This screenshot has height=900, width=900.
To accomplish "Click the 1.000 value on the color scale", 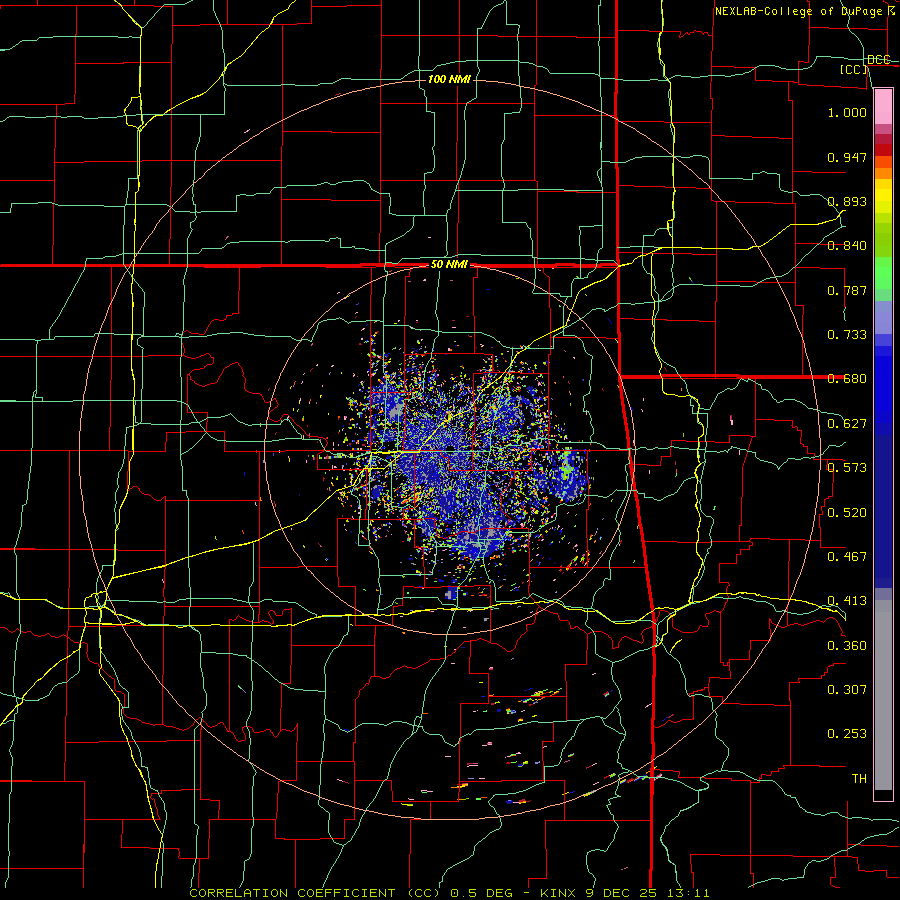I will pos(847,112).
